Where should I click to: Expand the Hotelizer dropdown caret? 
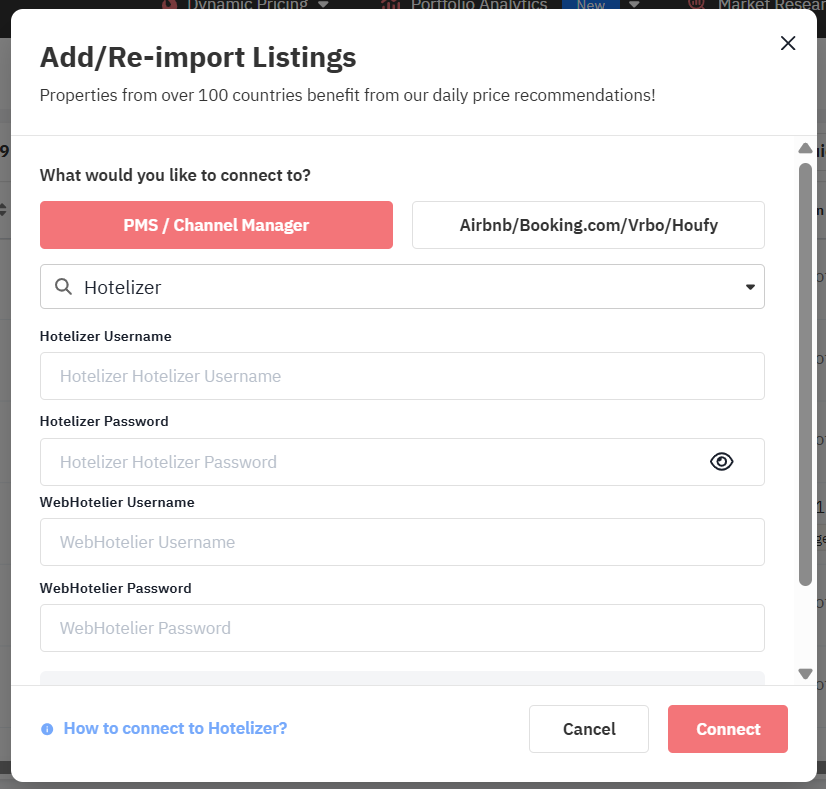tap(750, 287)
